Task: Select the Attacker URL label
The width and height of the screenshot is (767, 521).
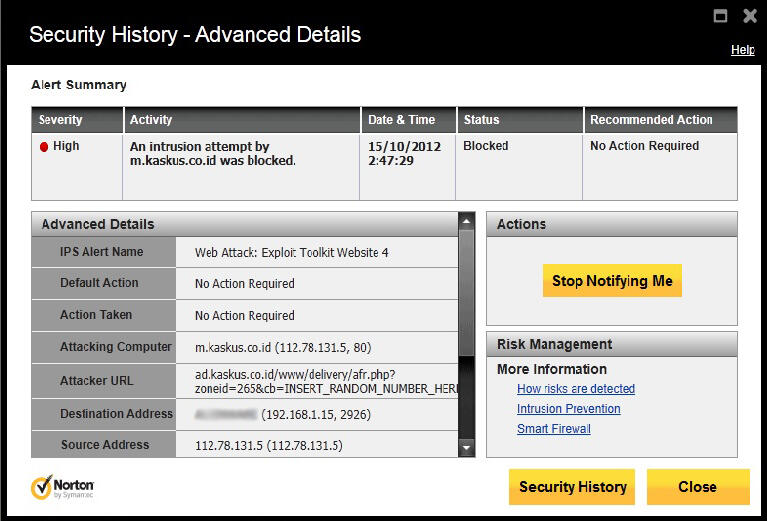Action: point(96,381)
